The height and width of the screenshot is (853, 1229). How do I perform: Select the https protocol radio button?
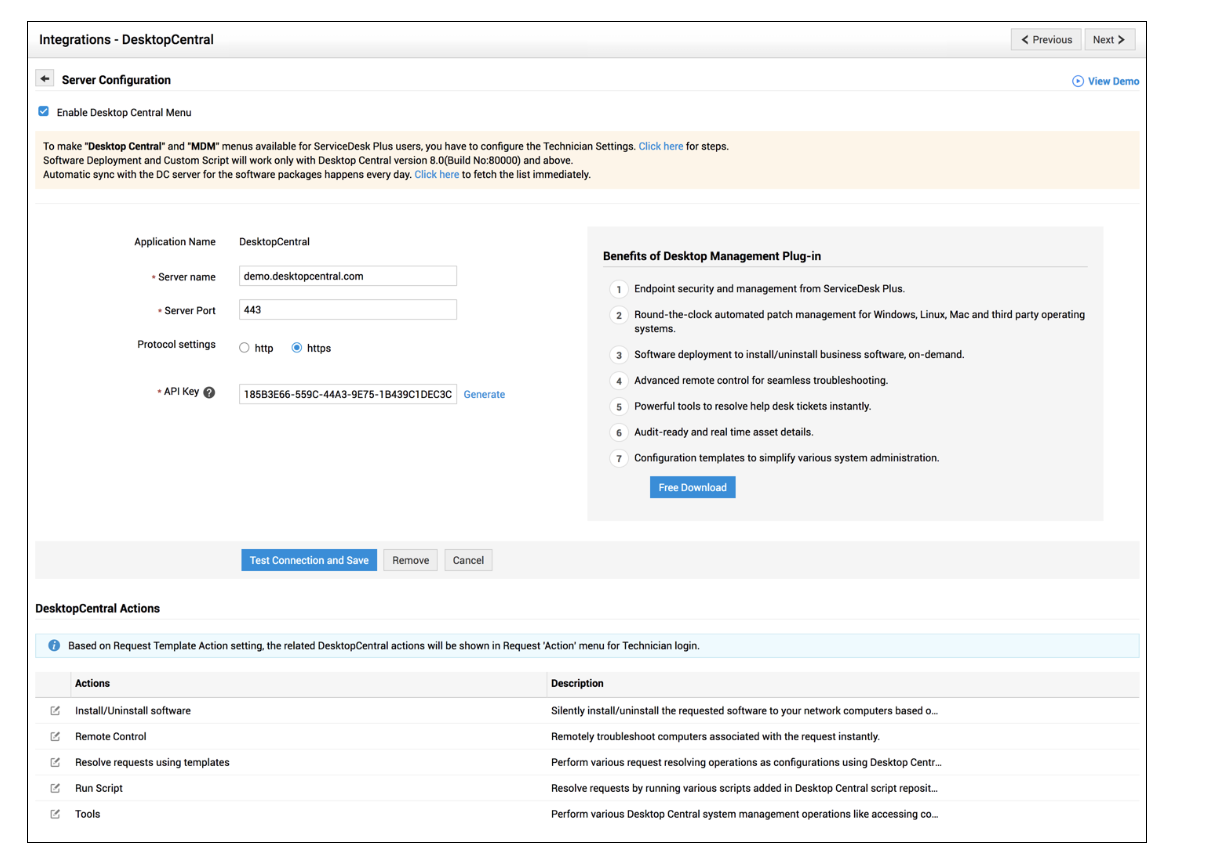pyautogui.click(x=297, y=348)
